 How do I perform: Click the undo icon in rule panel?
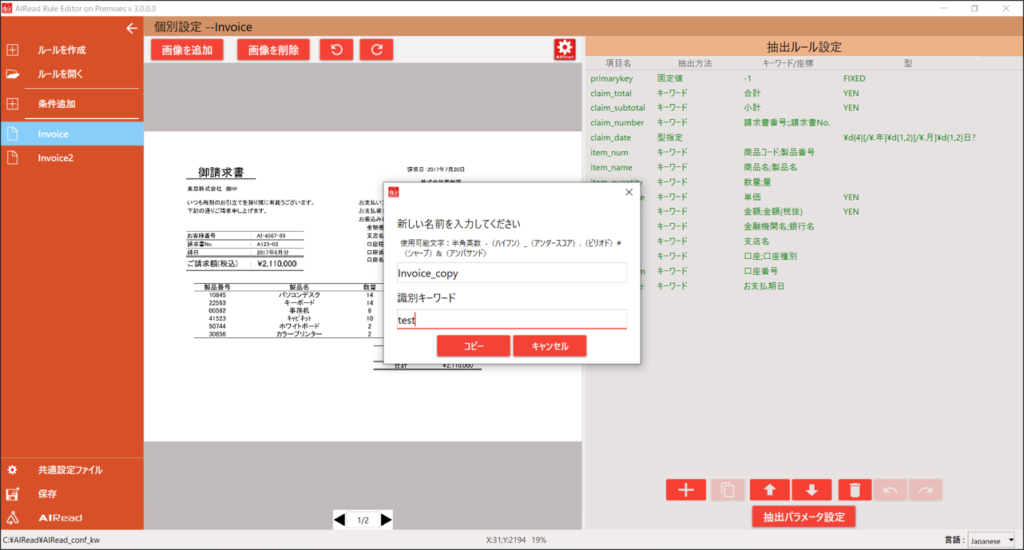[x=890, y=490]
